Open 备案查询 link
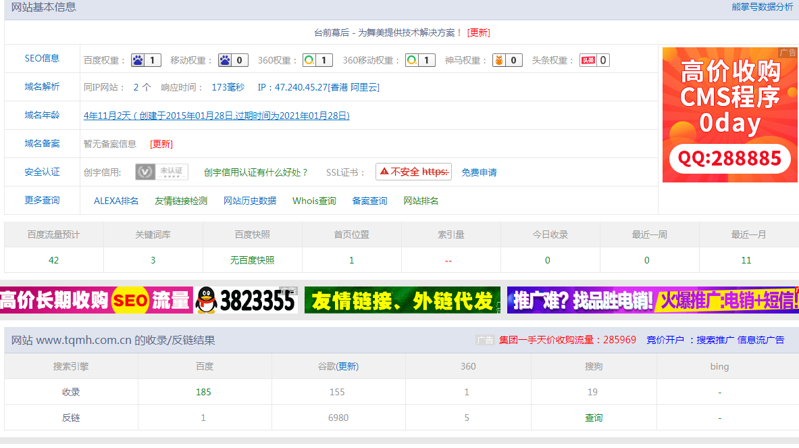Screen dimensions: 799x448 (x=369, y=201)
